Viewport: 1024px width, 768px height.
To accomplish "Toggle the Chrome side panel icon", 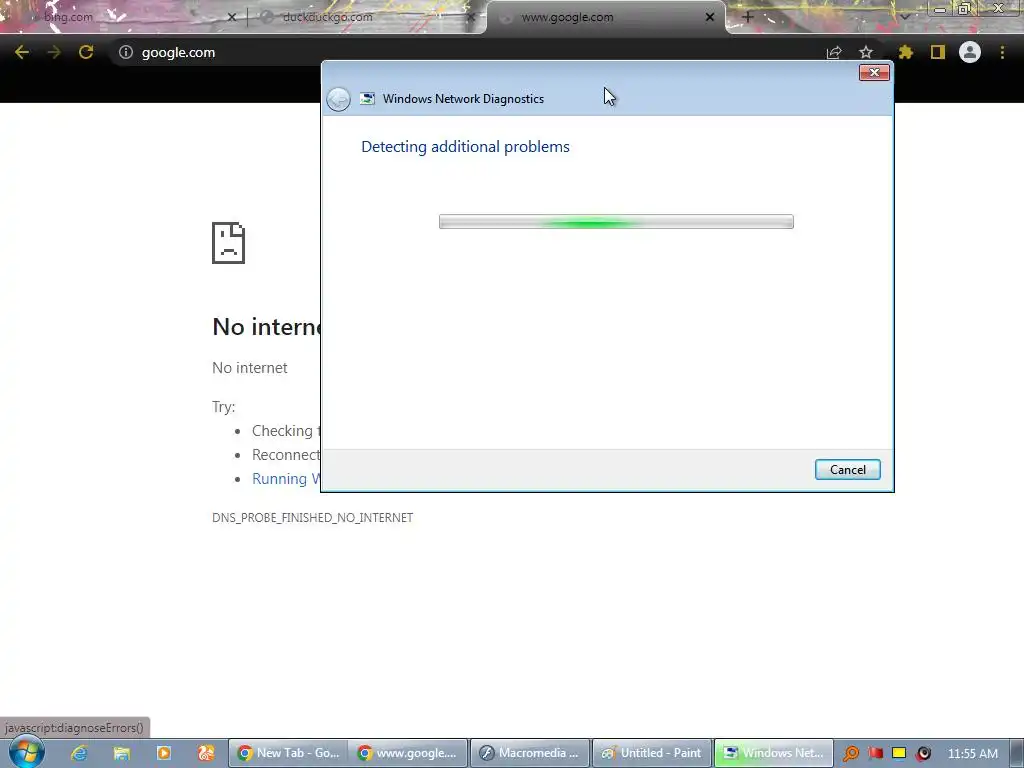I will coord(938,52).
